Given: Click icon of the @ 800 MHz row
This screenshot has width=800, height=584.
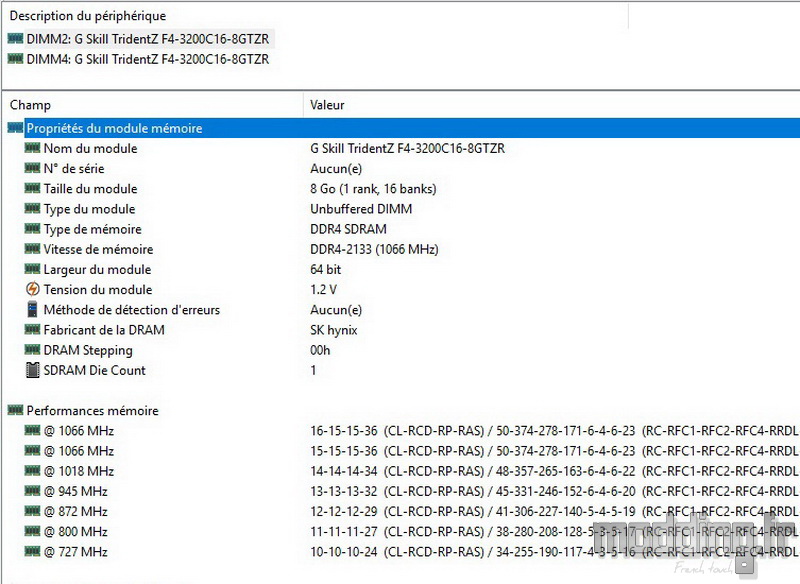Looking at the screenshot, I should pos(32,531).
